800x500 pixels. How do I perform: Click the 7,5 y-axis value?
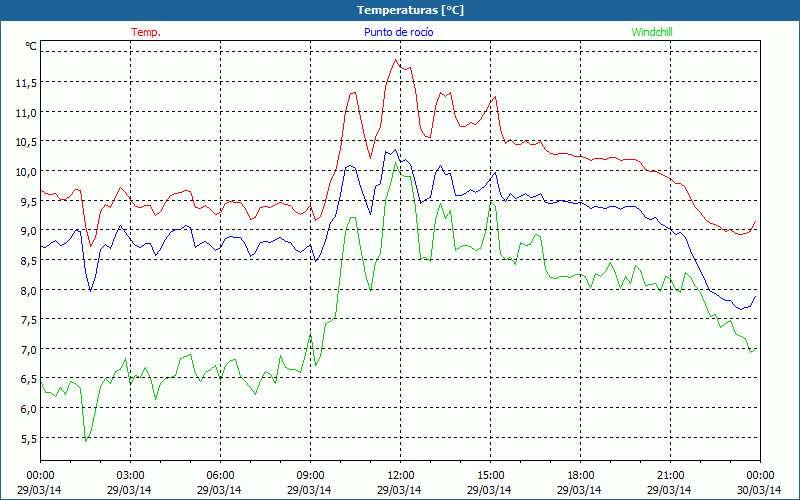(28, 320)
